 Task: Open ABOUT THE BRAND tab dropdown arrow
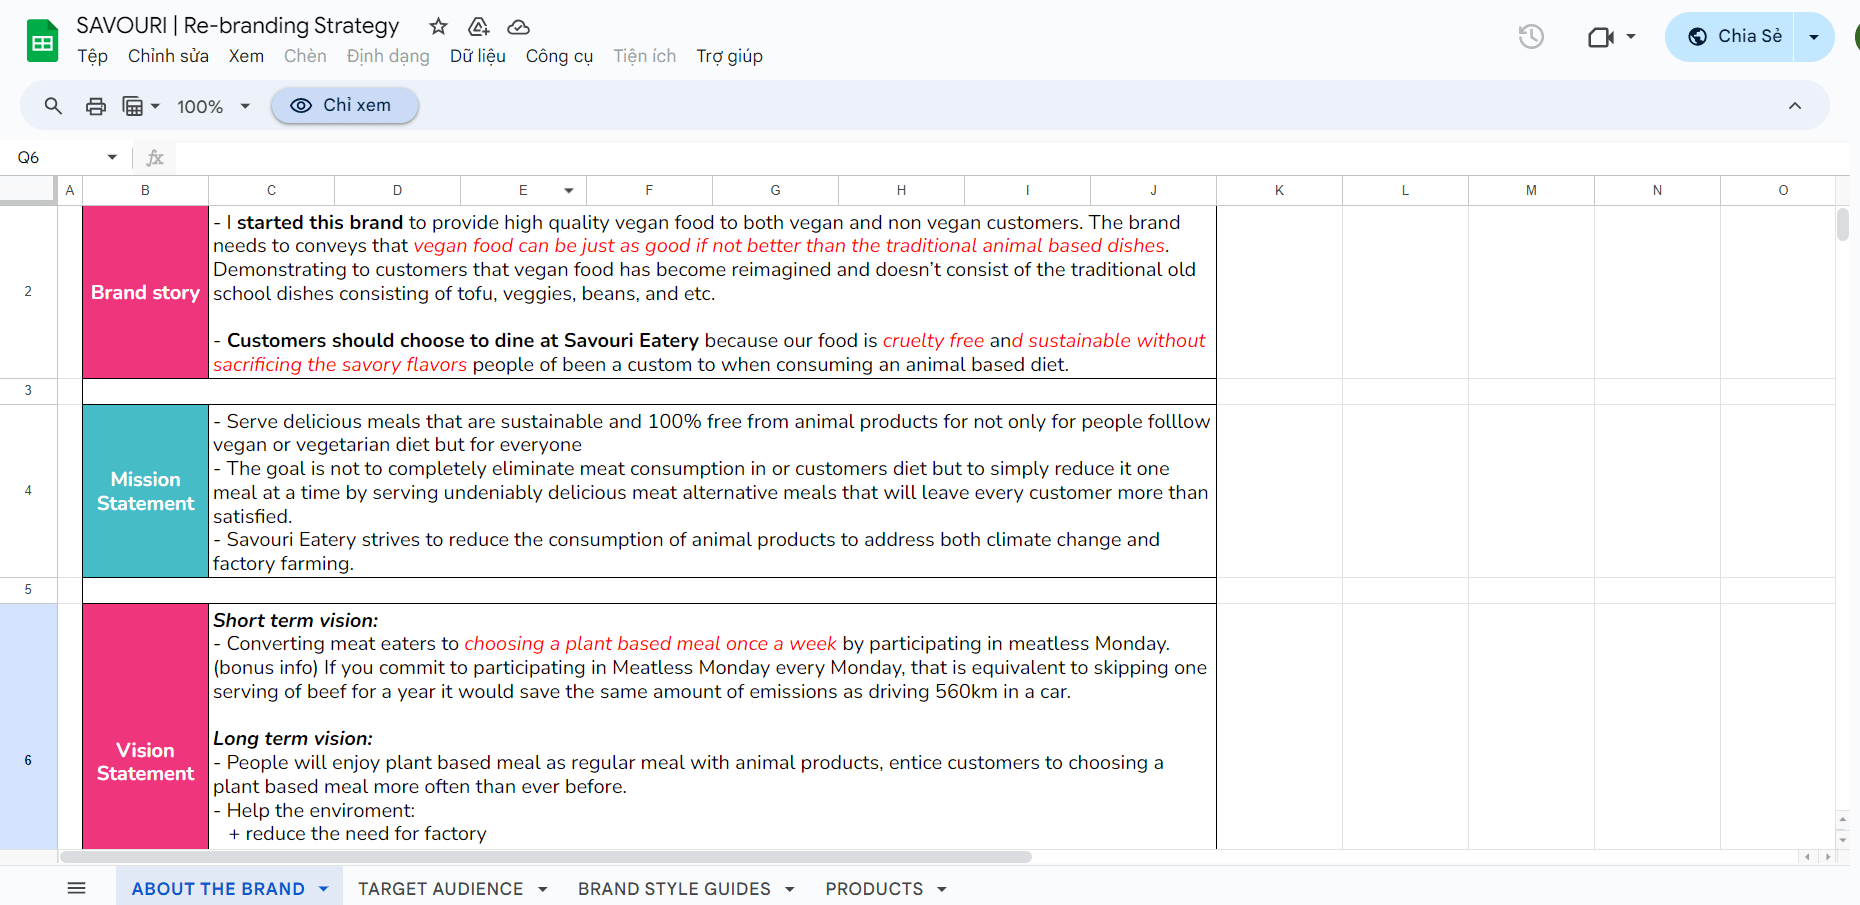point(323,889)
